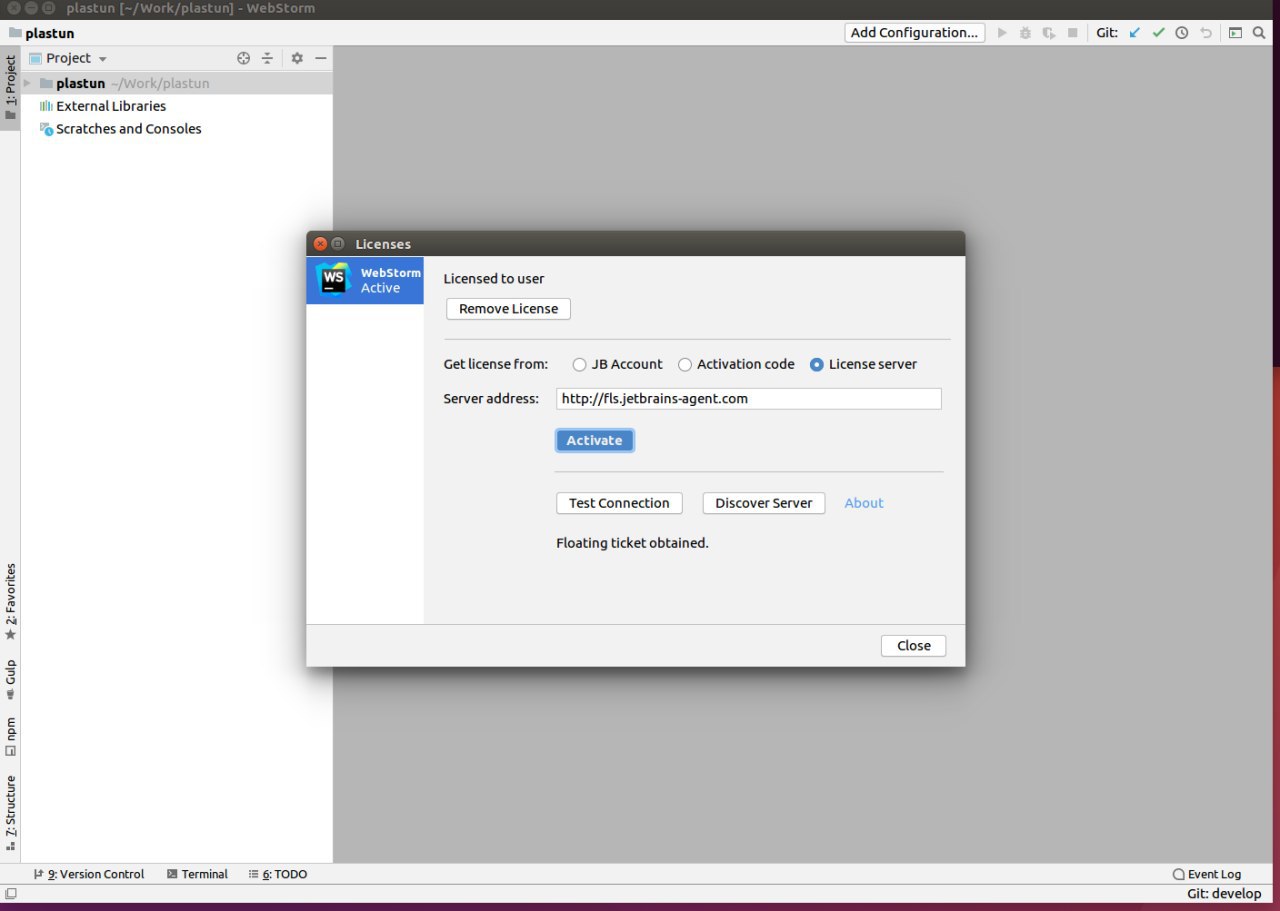Click the Test Connection button

coord(619,503)
